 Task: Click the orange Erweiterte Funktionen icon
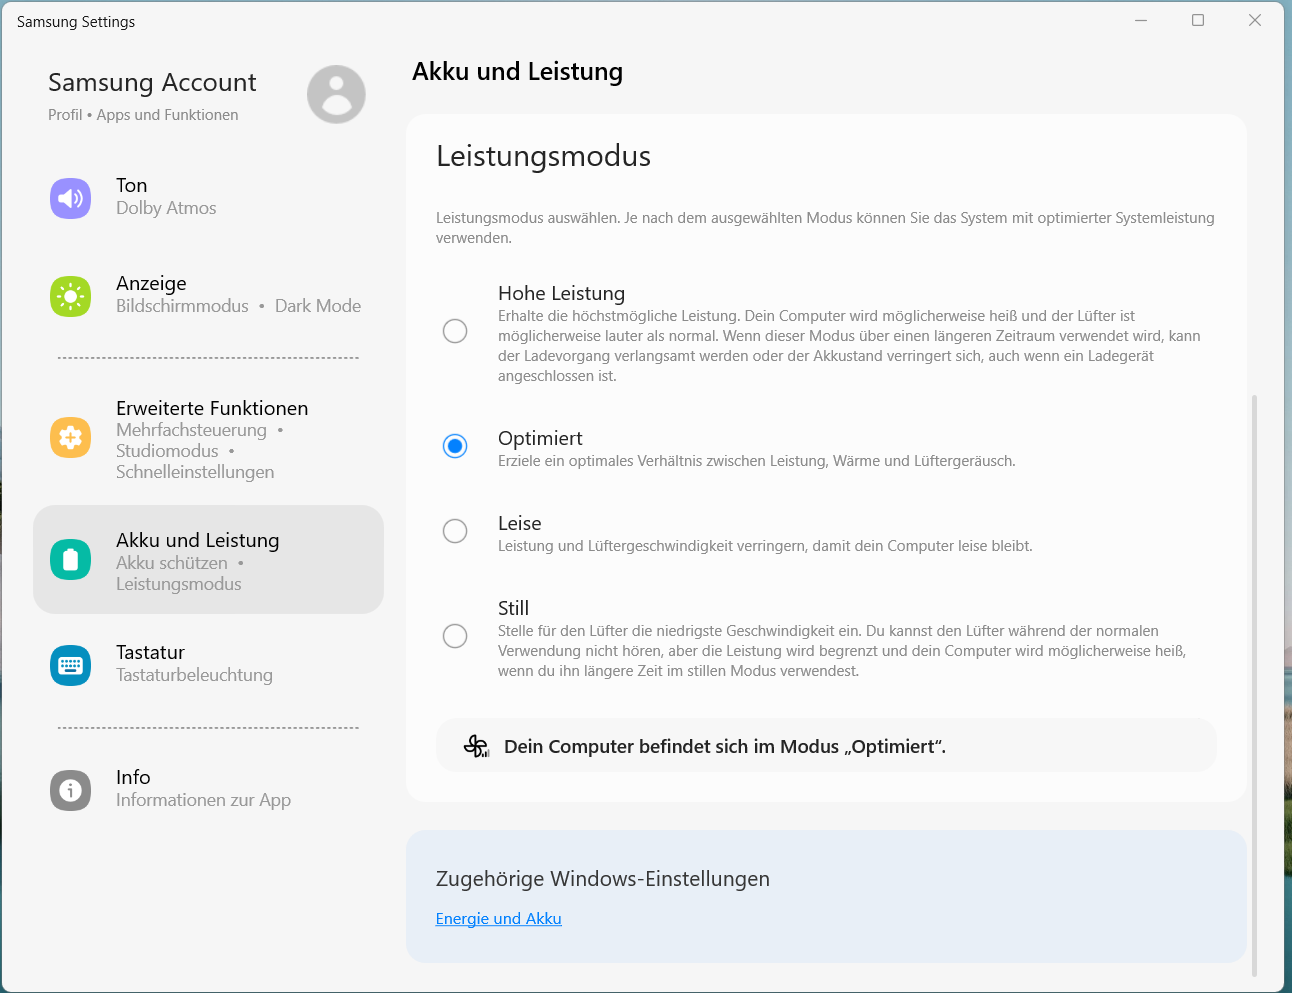point(71,437)
